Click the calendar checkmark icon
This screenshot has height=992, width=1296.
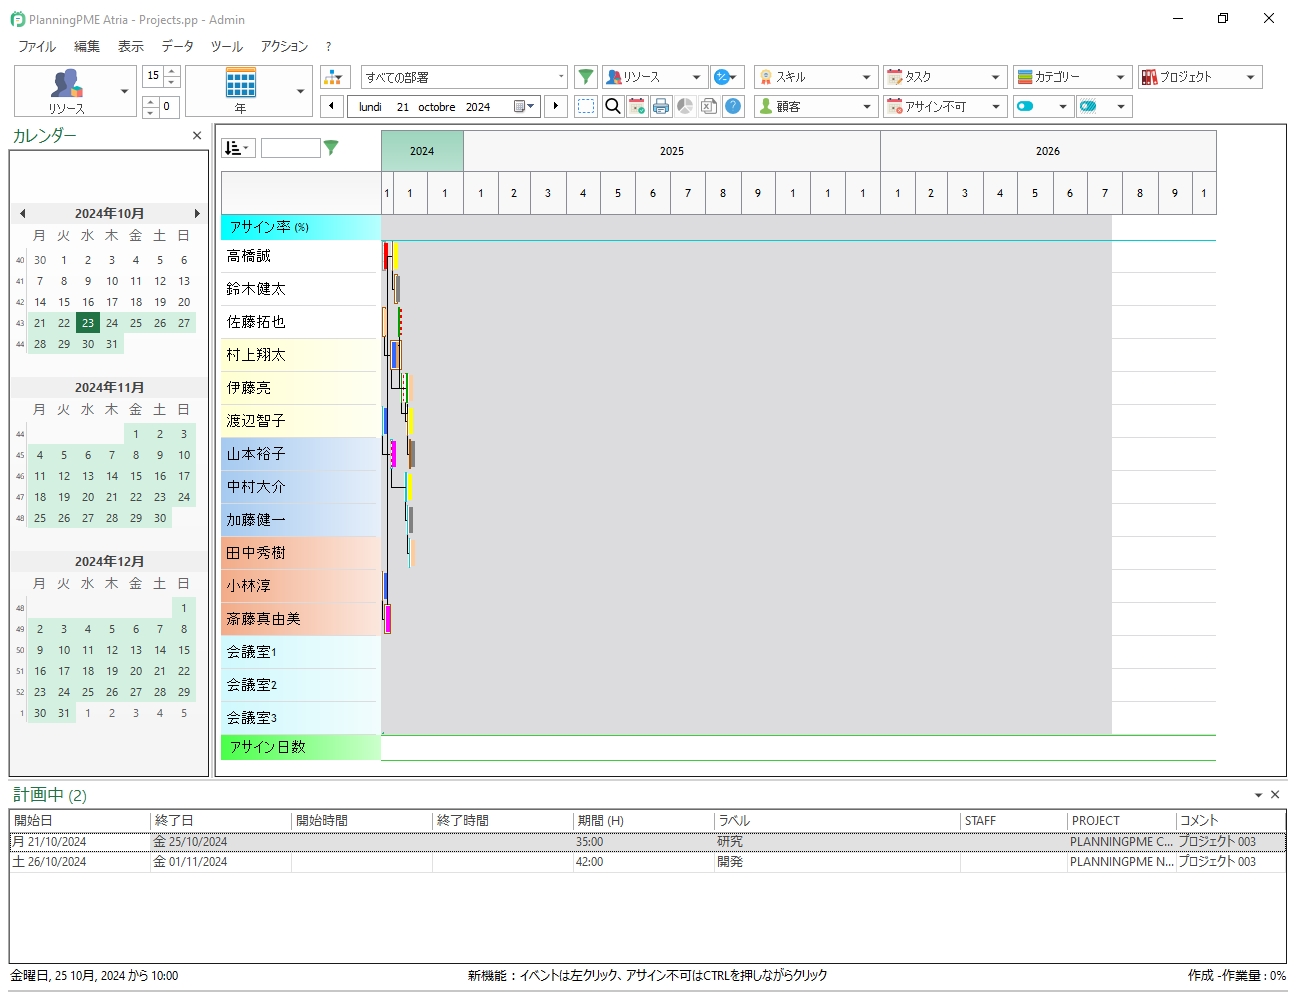(x=637, y=106)
